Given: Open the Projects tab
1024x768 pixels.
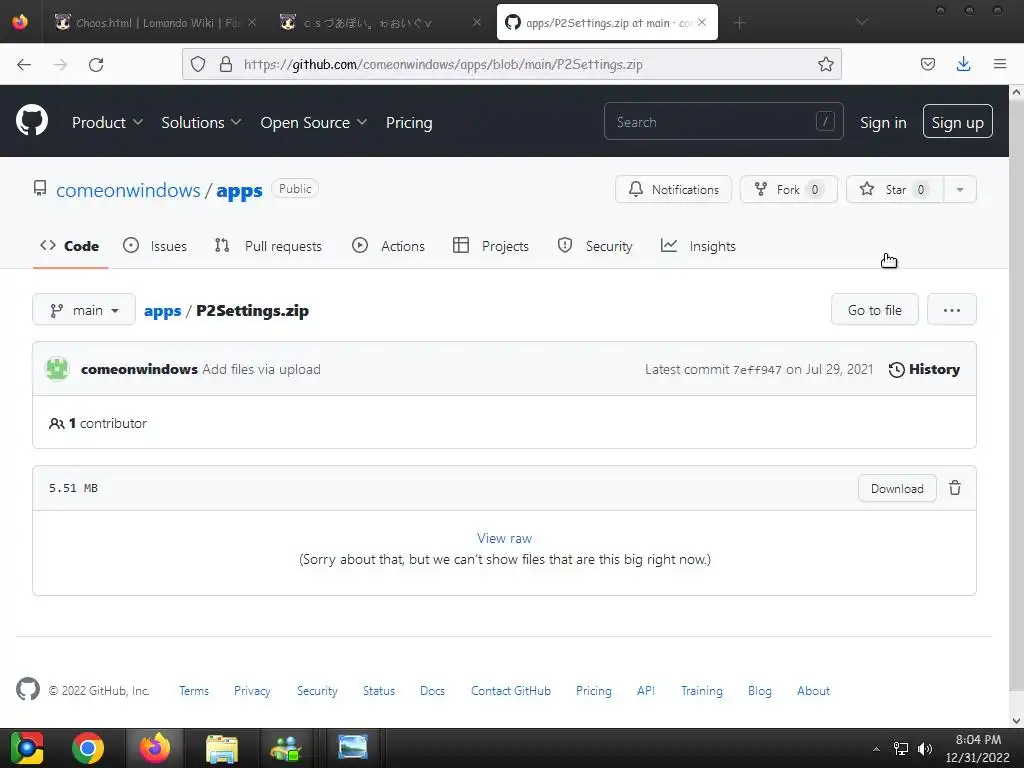Looking at the screenshot, I should [490, 246].
